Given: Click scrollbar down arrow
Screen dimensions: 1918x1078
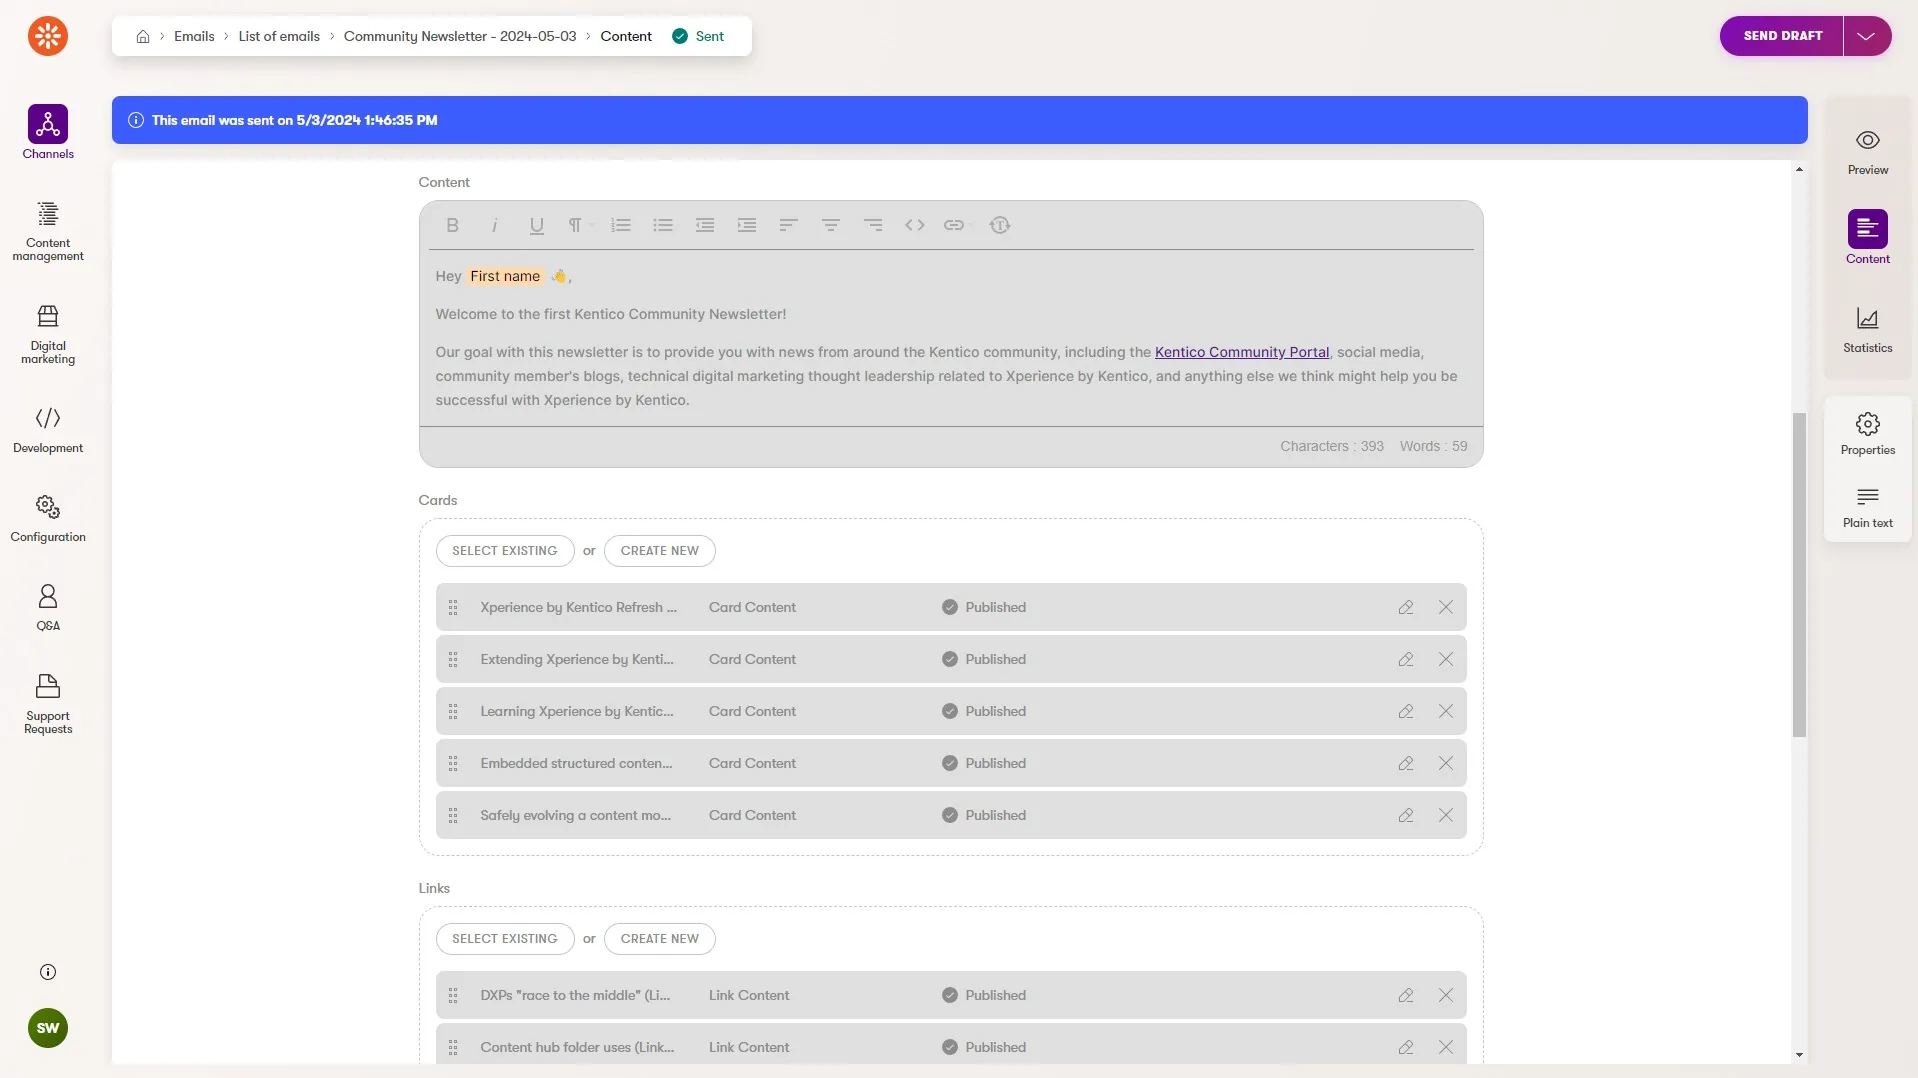Looking at the screenshot, I should [x=1799, y=1055].
